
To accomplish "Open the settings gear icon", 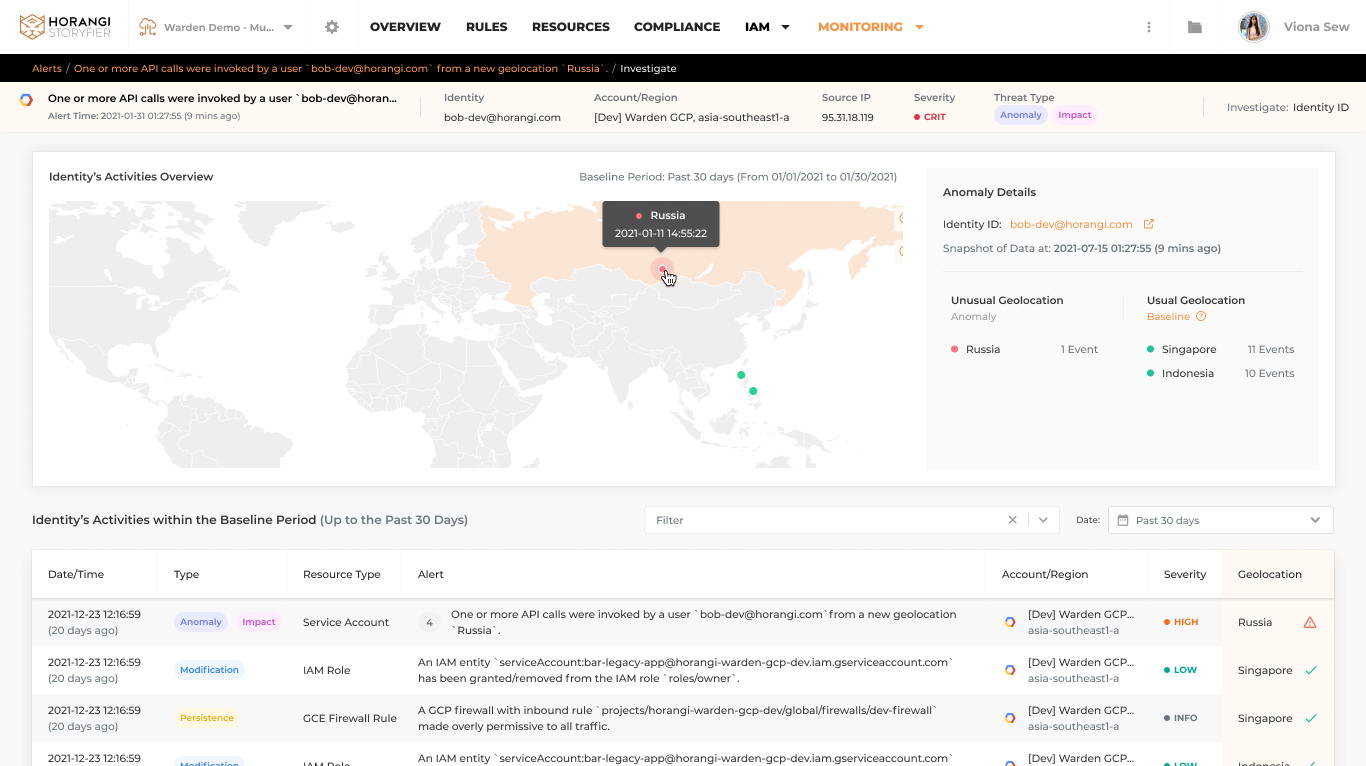I will point(332,27).
